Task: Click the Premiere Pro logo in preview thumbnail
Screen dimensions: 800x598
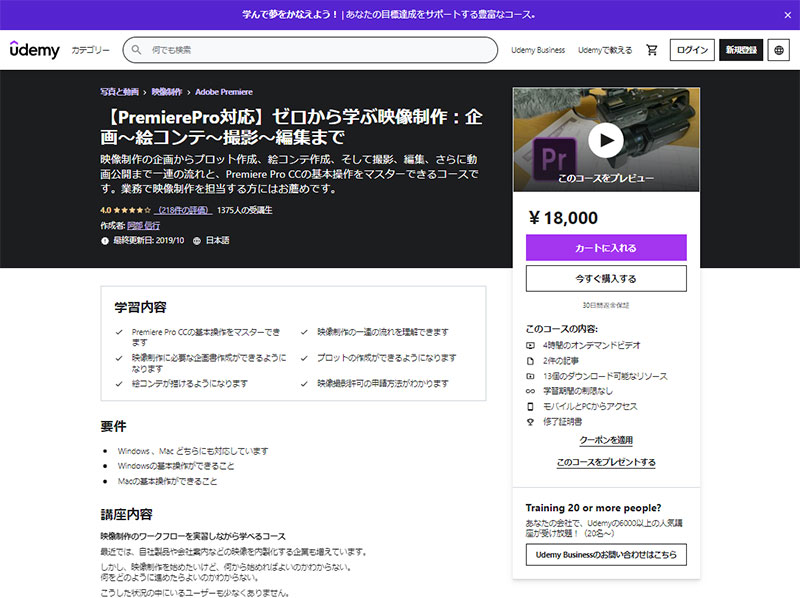Action: 555,159
